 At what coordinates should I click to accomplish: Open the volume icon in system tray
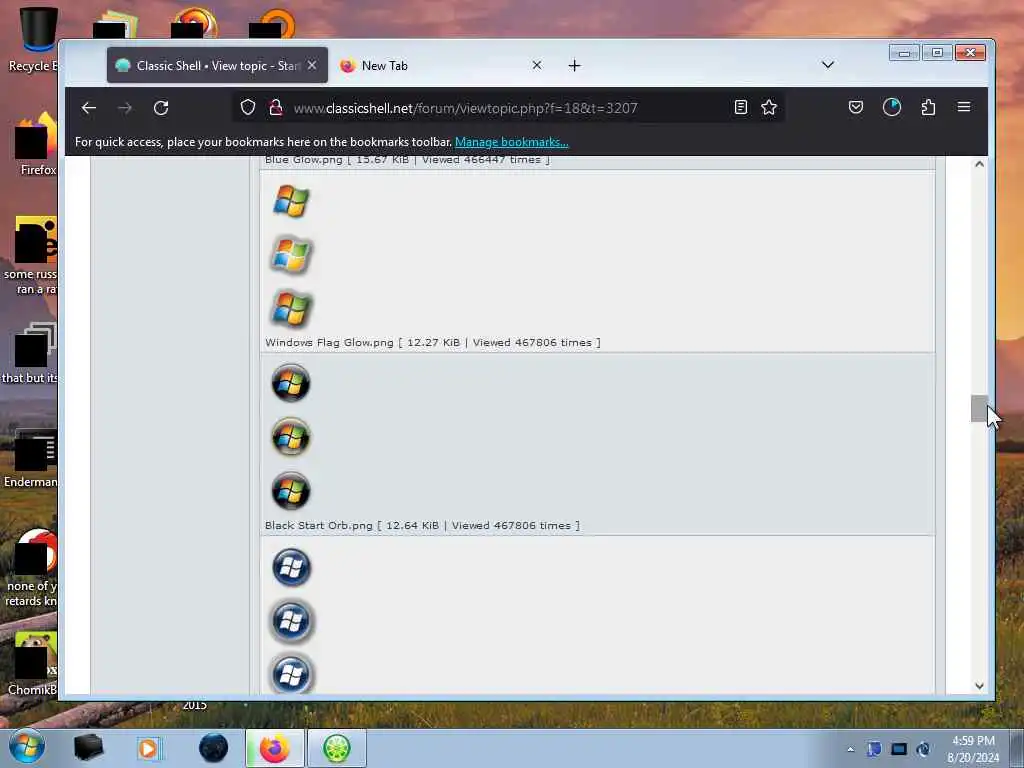[923, 749]
